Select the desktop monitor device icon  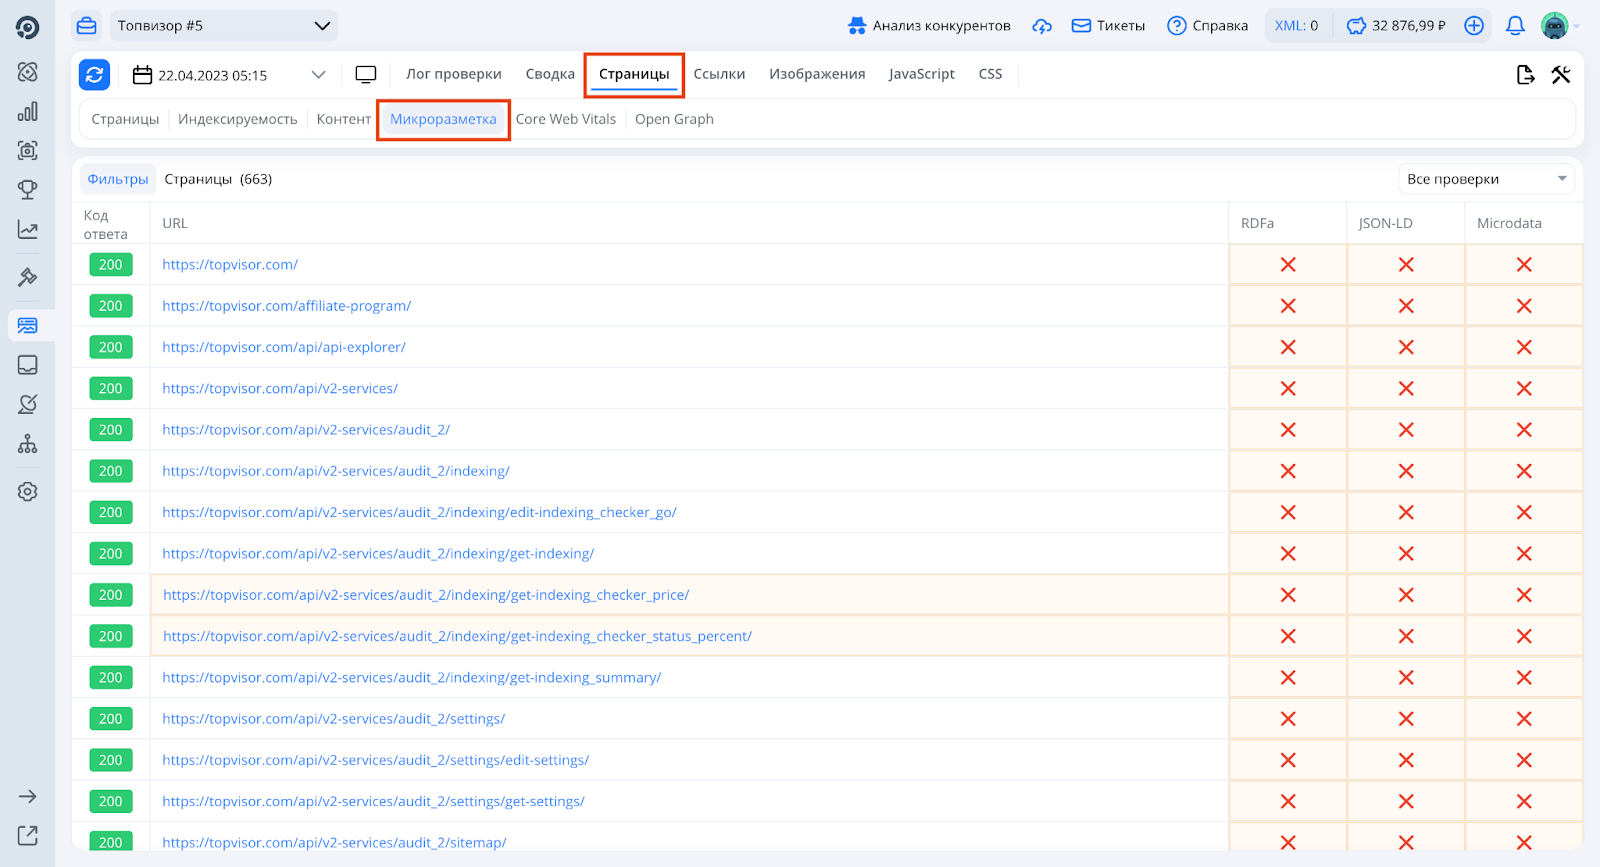click(366, 75)
